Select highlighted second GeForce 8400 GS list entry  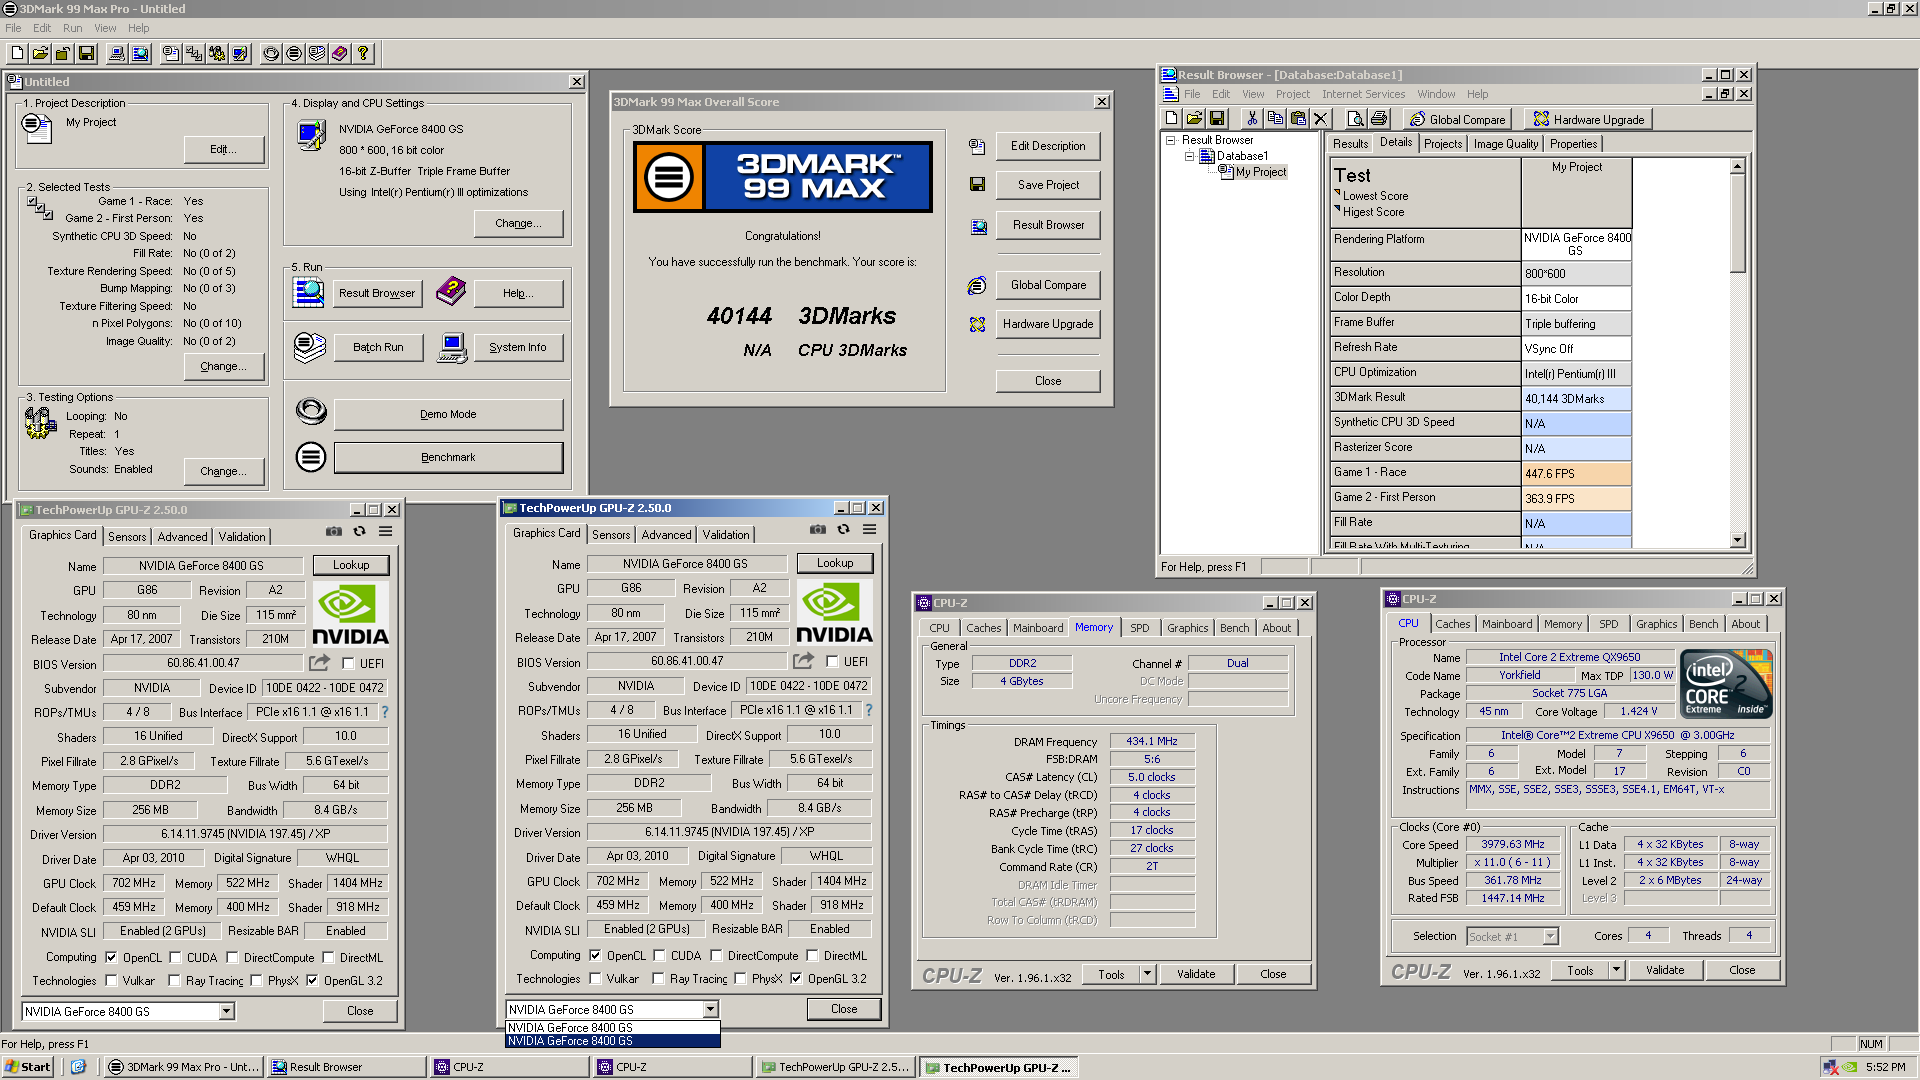point(613,1041)
